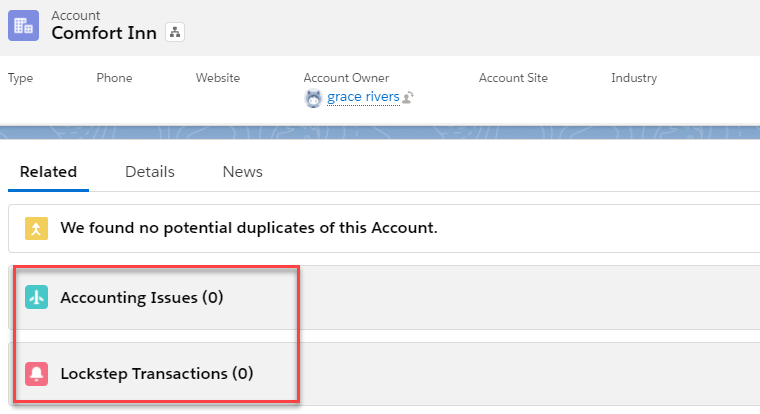
Task: Click the Phone field label
Action: point(114,78)
